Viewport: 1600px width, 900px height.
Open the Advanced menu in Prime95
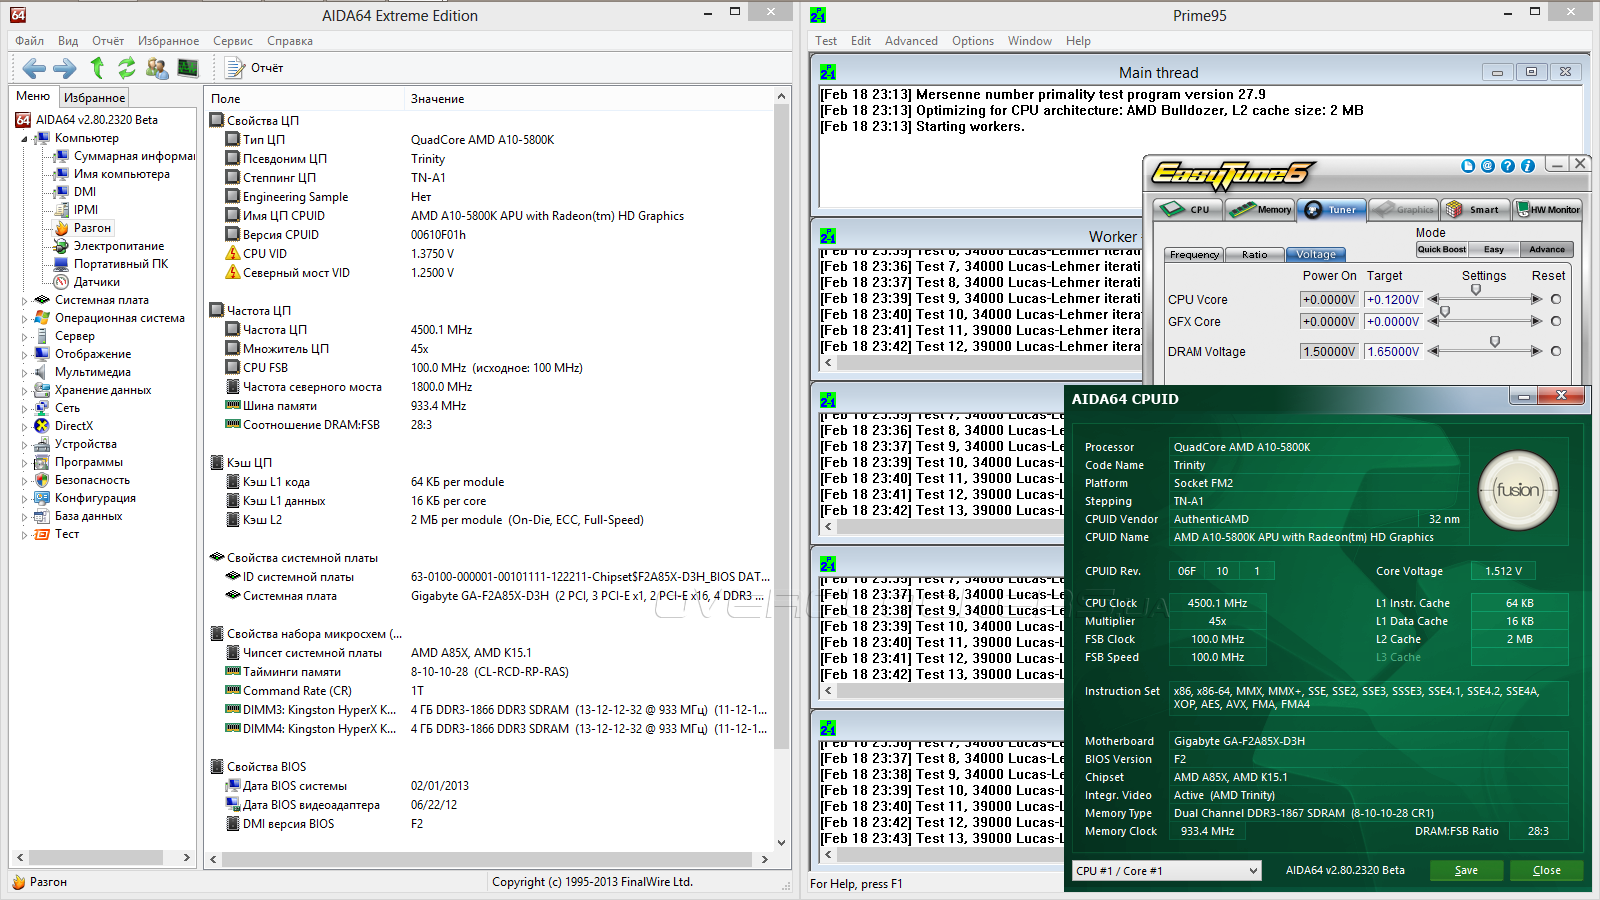point(911,41)
